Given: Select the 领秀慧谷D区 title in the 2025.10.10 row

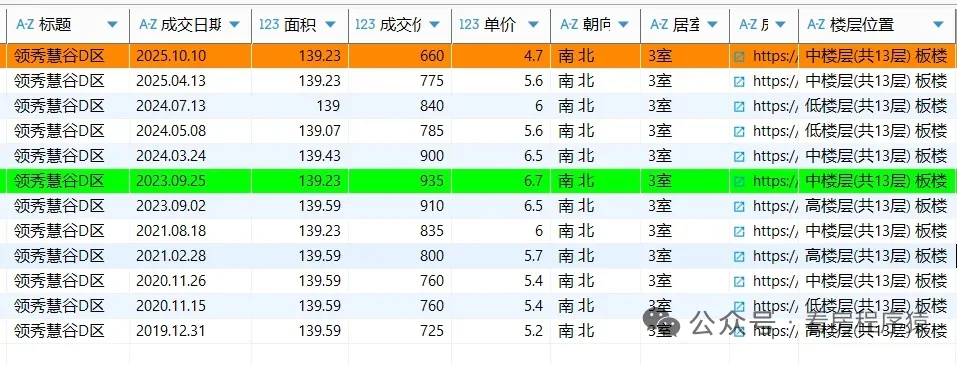Looking at the screenshot, I should coord(59,57).
